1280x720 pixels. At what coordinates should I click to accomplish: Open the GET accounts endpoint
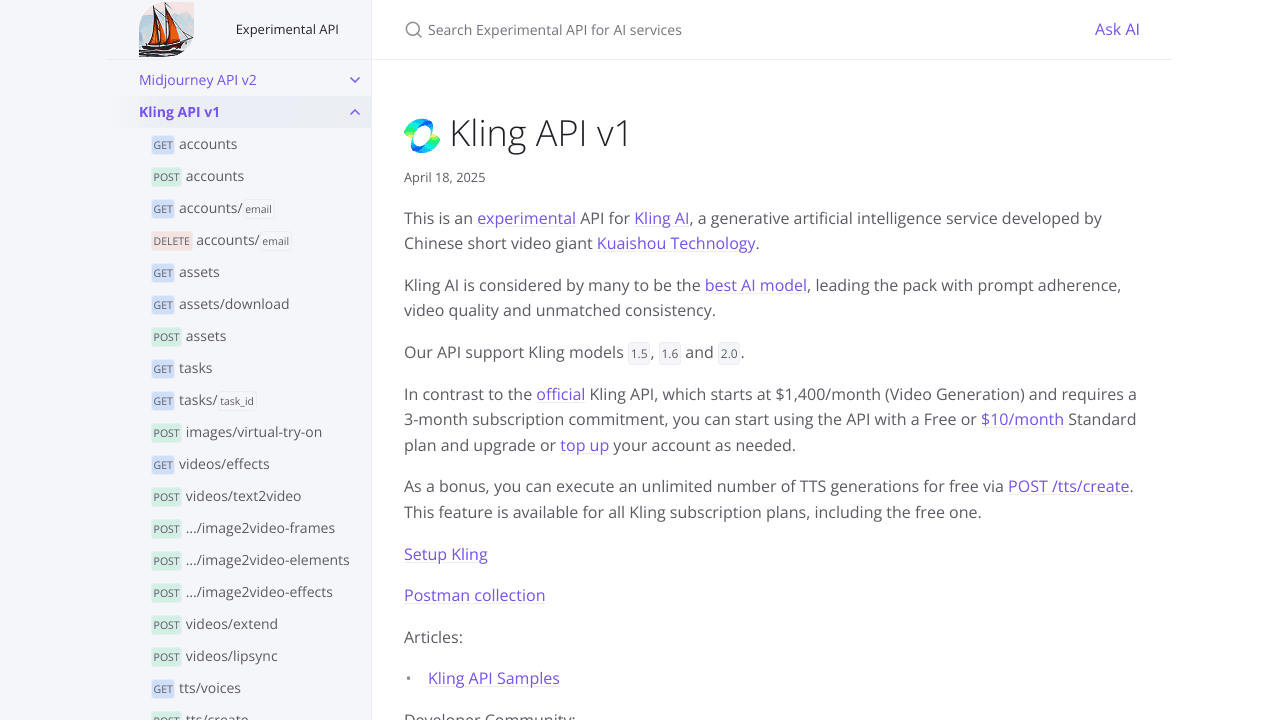click(195, 144)
